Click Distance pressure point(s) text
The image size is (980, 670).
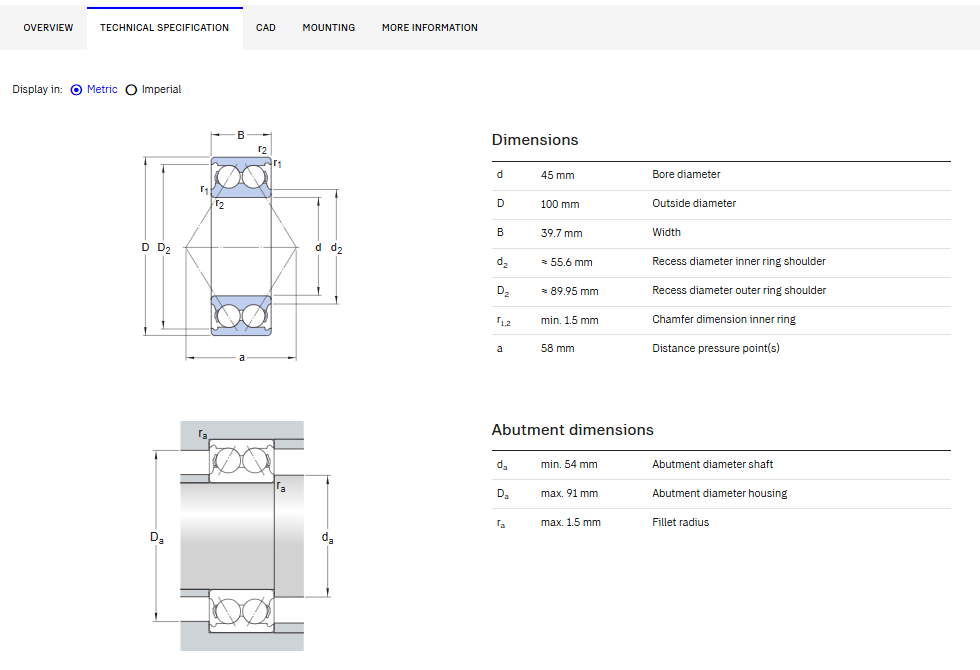click(x=716, y=348)
